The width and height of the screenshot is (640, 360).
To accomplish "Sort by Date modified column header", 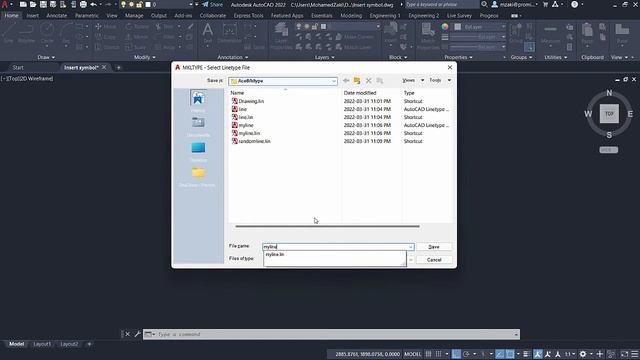I will click(360, 93).
